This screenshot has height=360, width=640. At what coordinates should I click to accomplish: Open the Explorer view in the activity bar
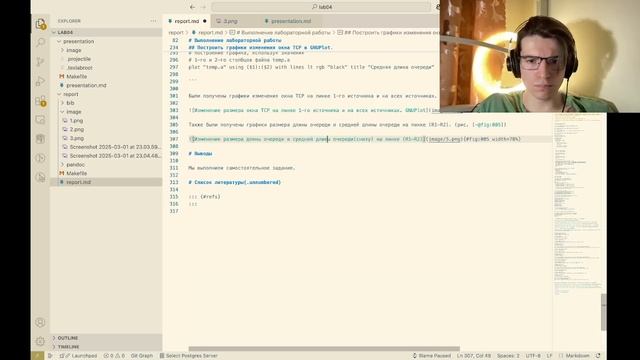(40, 24)
